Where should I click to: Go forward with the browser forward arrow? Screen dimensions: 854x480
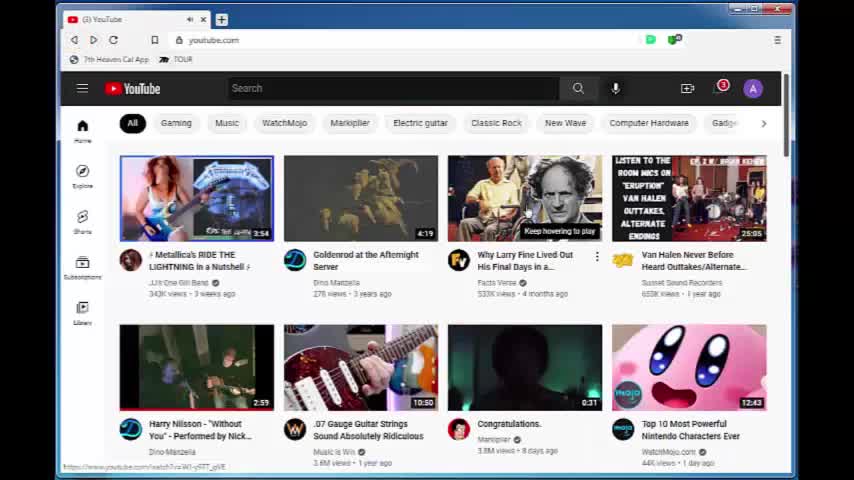click(x=94, y=40)
